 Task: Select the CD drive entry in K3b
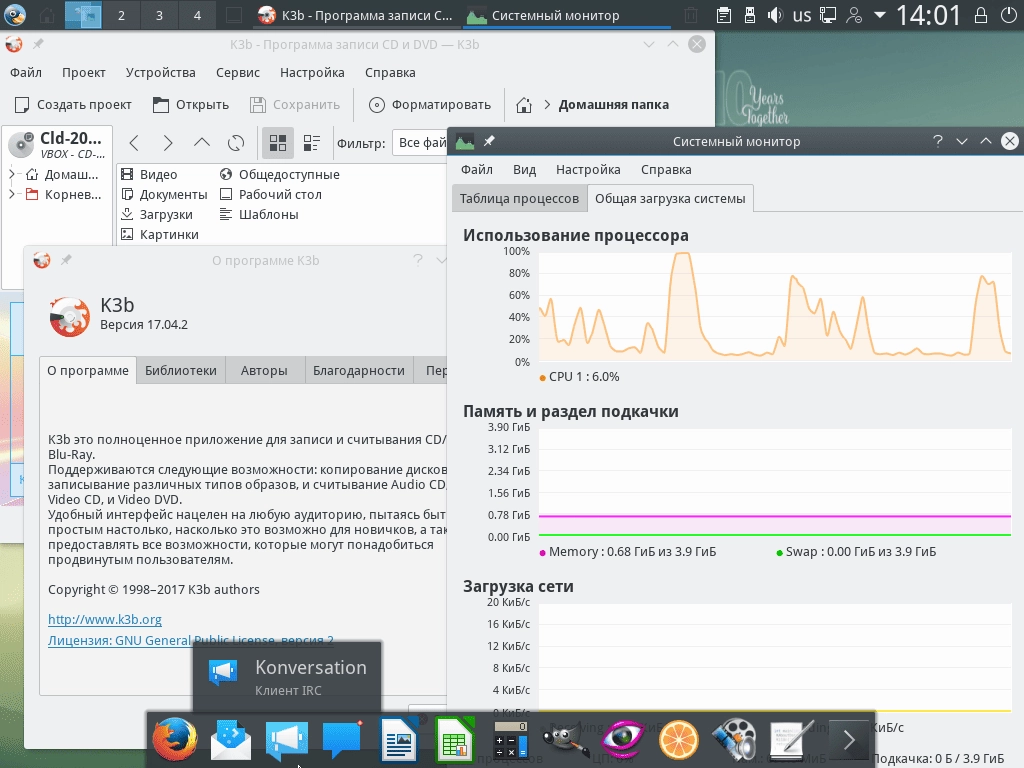click(x=57, y=144)
